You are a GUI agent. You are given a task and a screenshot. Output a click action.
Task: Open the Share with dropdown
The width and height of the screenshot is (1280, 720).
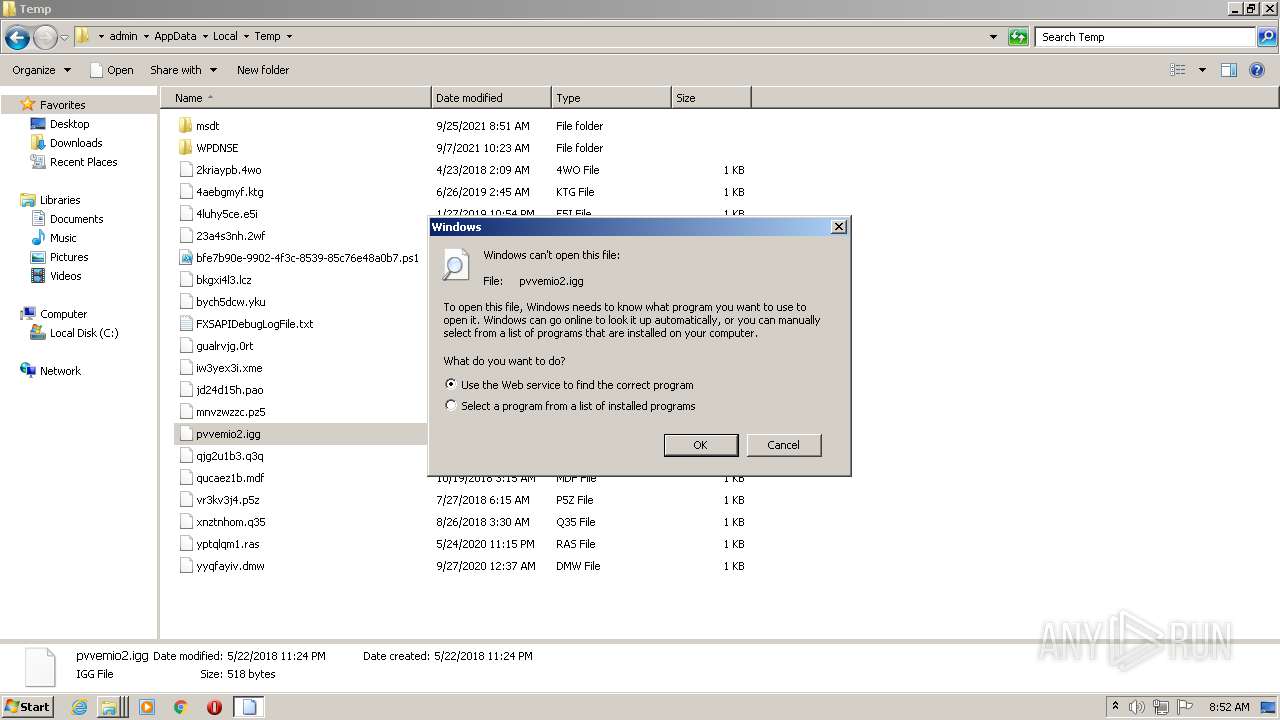183,70
